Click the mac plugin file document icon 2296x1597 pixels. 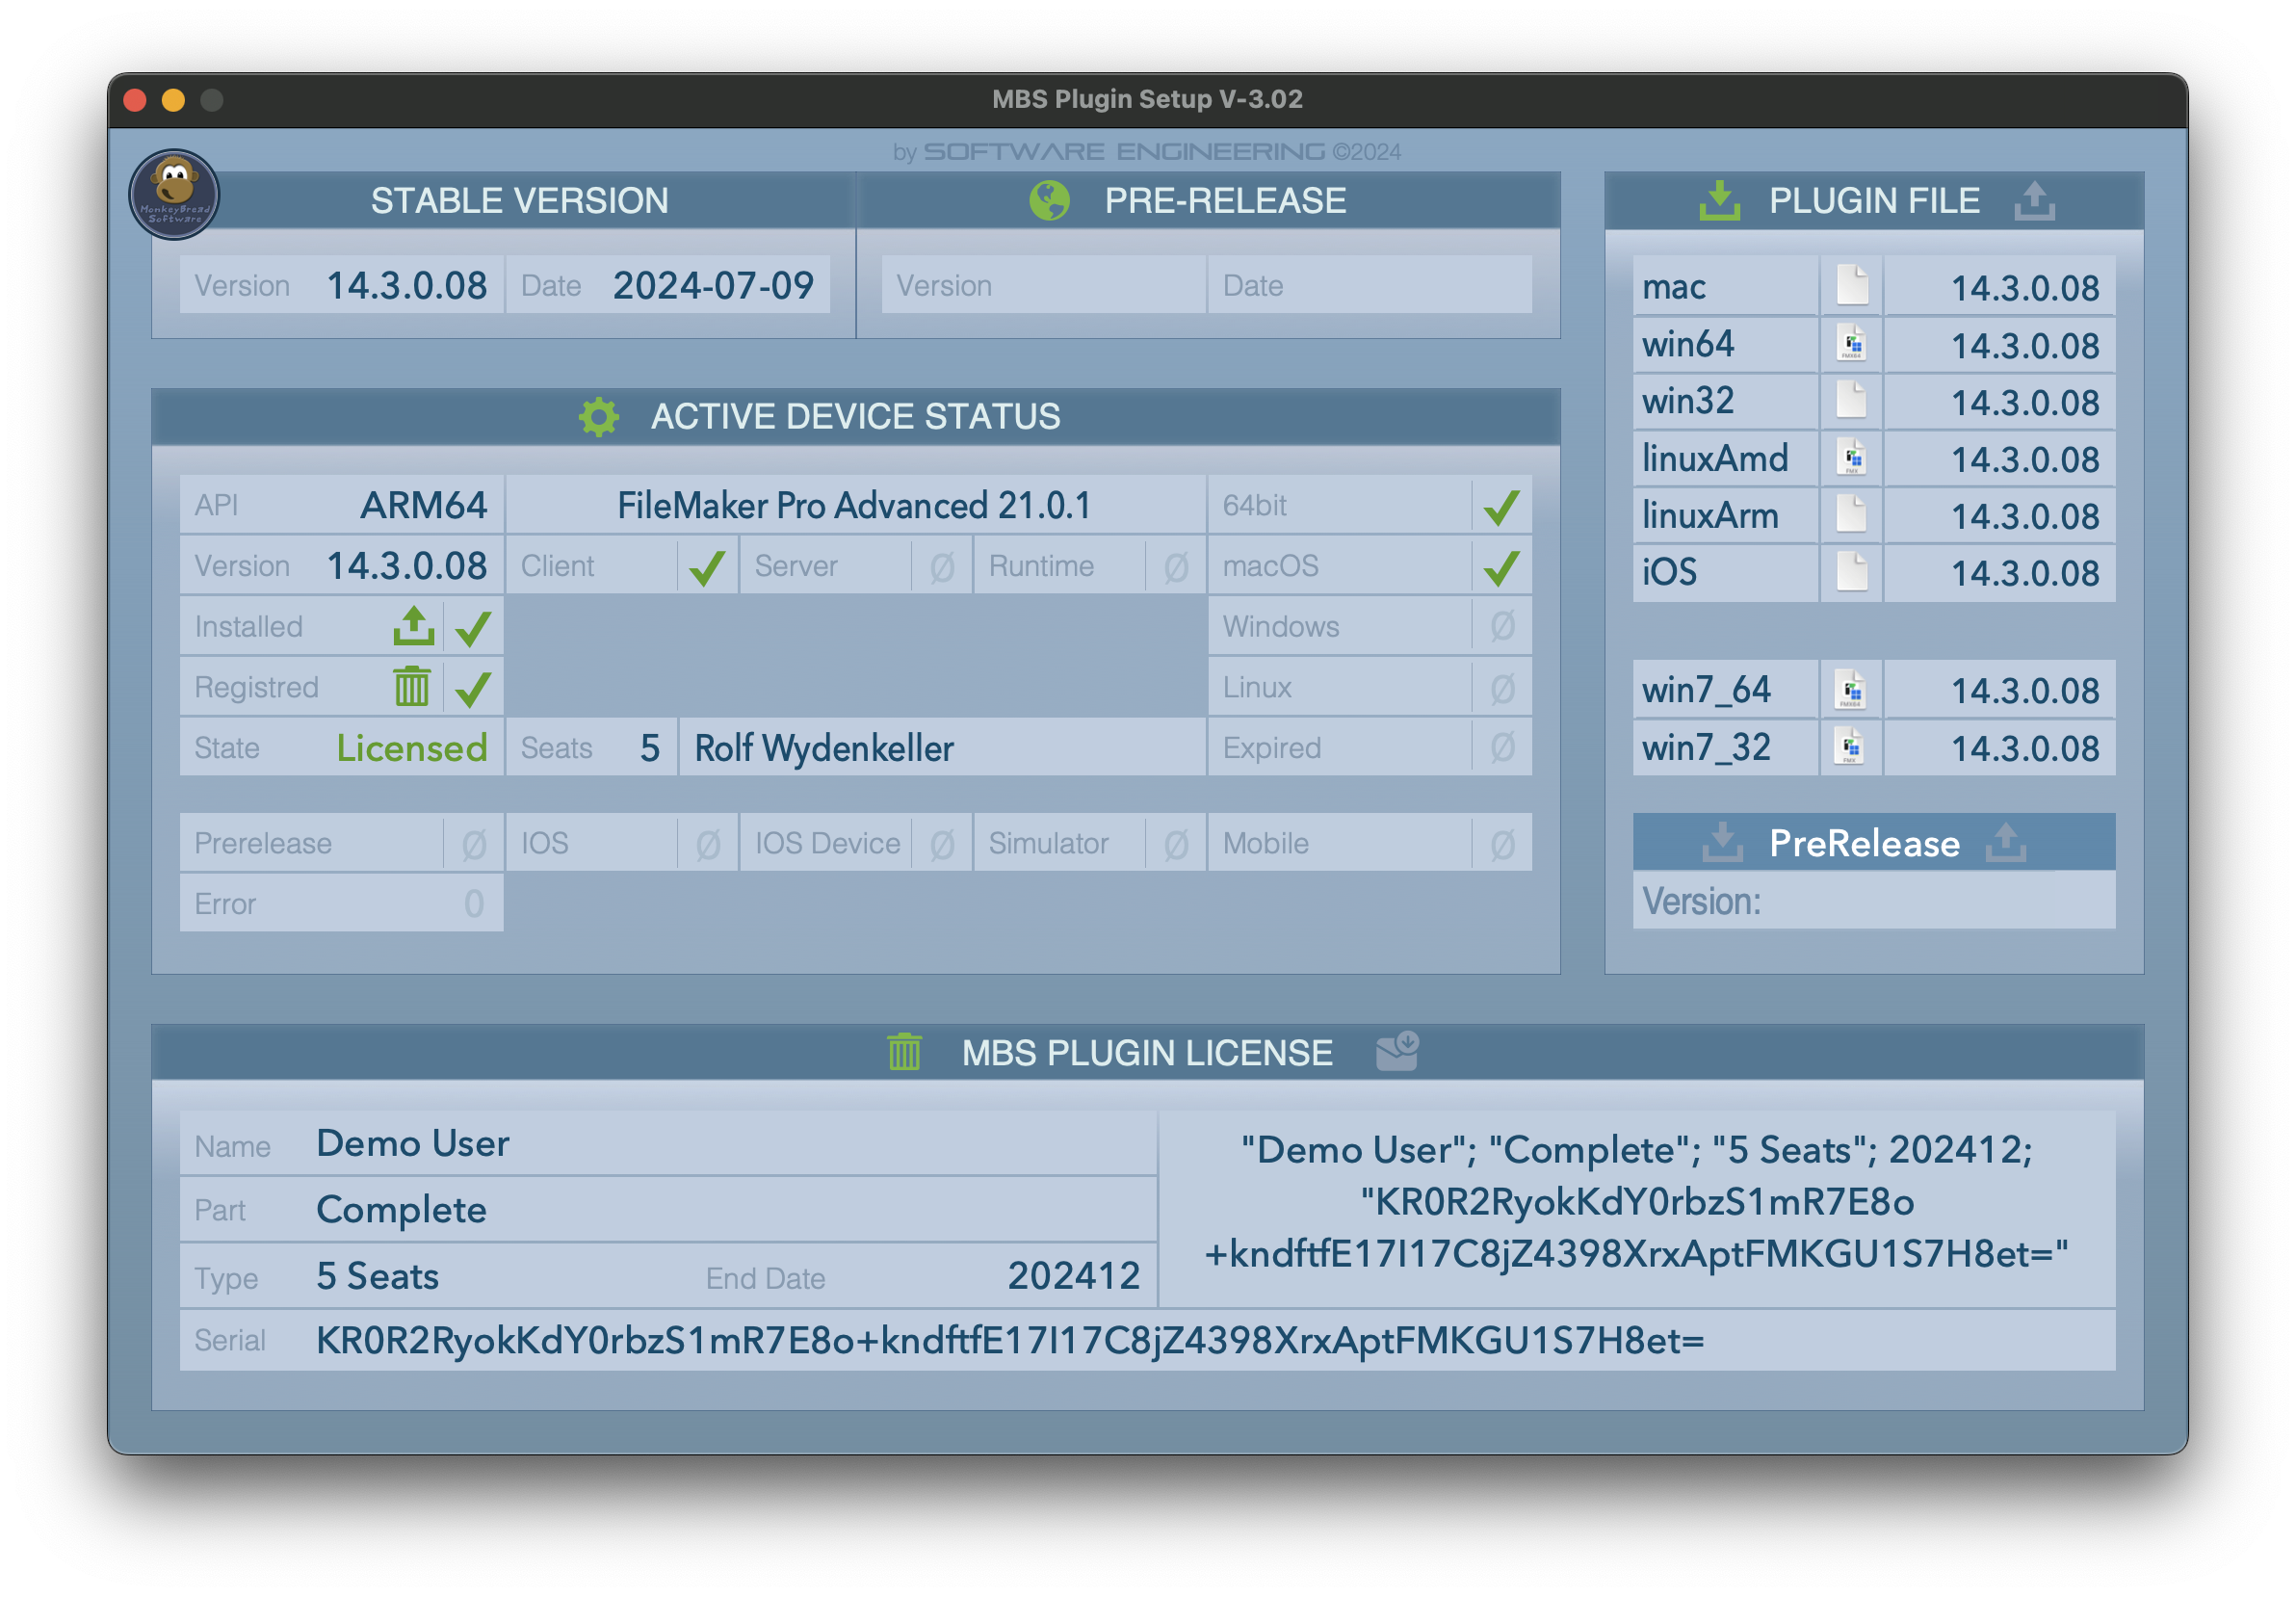point(1851,286)
